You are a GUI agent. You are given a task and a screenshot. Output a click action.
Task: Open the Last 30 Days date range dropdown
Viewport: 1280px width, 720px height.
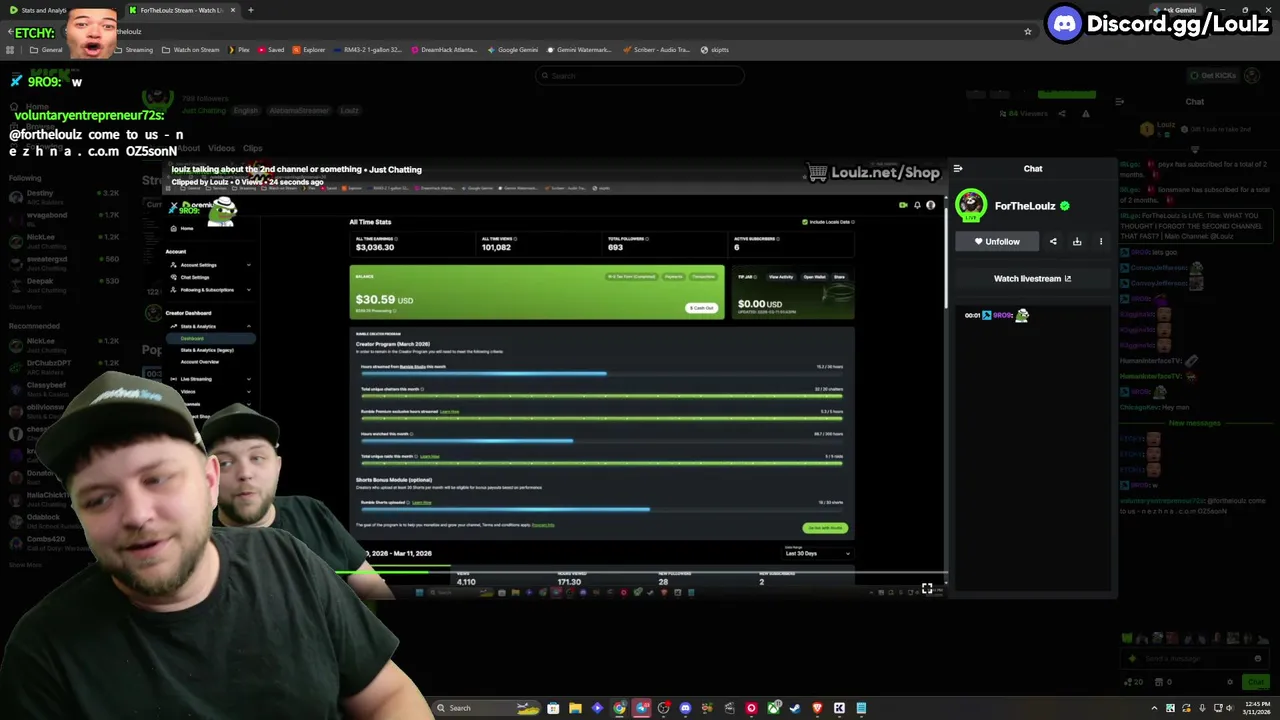point(818,553)
